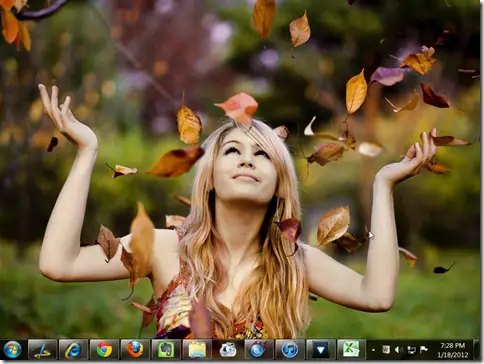Viewport: 484px width, 364px height.
Task: Click the Show Desktop strip at taskbar end
Action: click(x=476, y=350)
